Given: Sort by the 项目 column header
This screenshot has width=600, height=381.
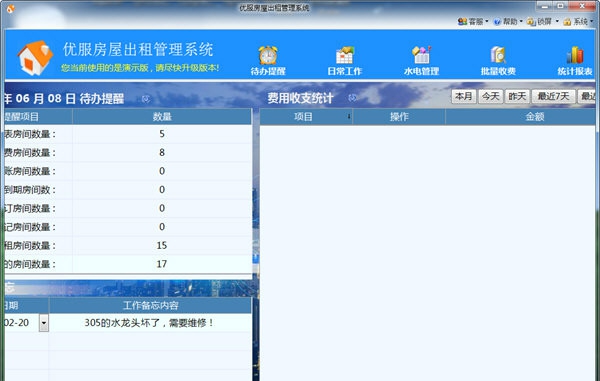Looking at the screenshot, I should point(306,117).
